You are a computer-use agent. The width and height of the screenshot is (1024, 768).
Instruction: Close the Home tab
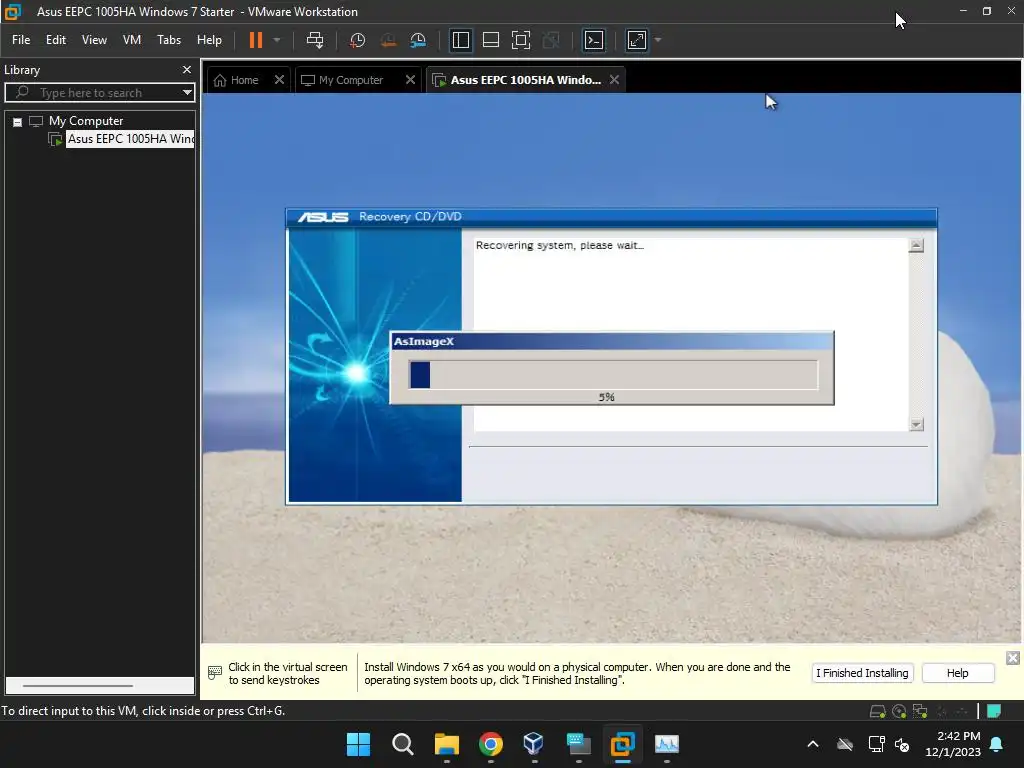[279, 80]
